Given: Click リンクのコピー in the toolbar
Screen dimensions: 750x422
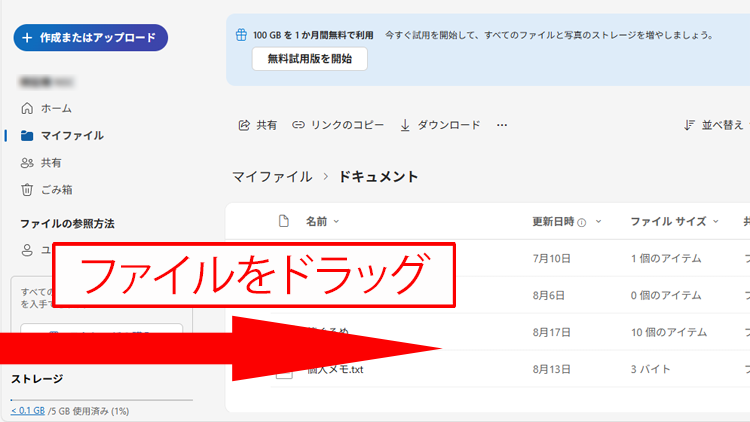Looking at the screenshot, I should 338,125.
